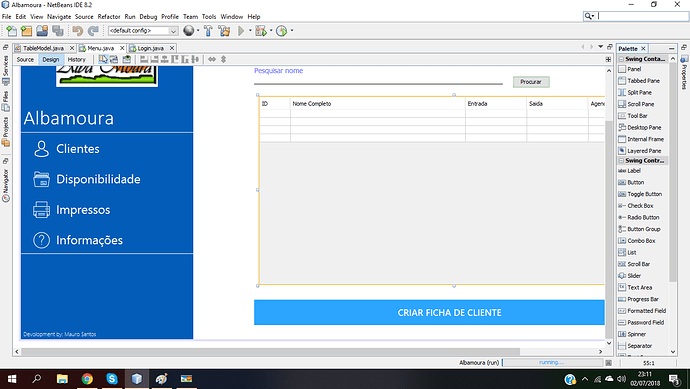Click the Undo arrow icon

click(x=77, y=31)
